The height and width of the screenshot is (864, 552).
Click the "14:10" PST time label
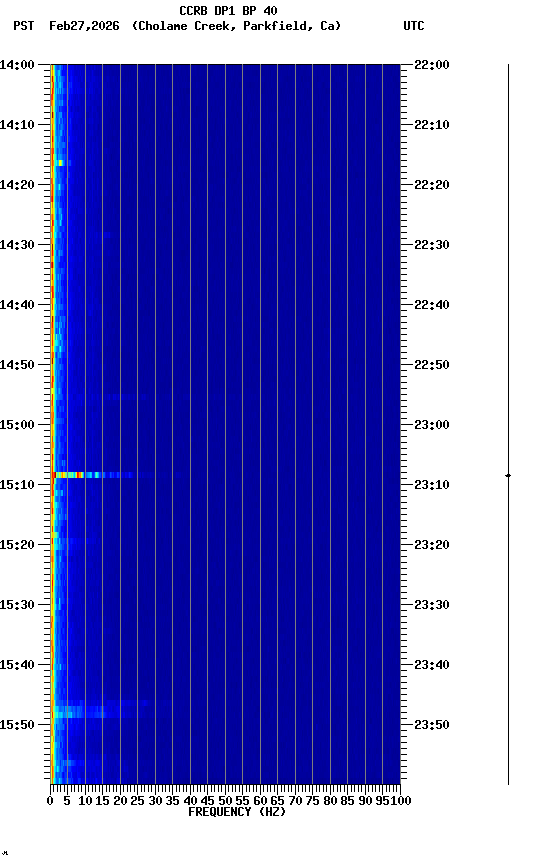coord(17,125)
